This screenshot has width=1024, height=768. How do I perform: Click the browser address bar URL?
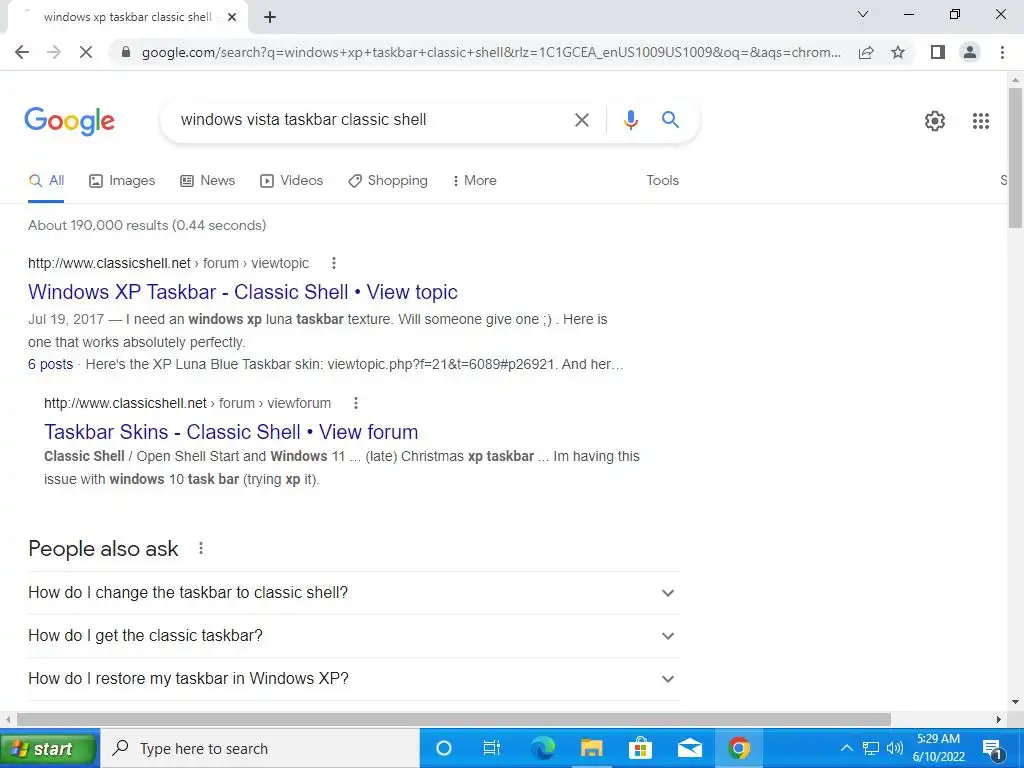[491, 52]
